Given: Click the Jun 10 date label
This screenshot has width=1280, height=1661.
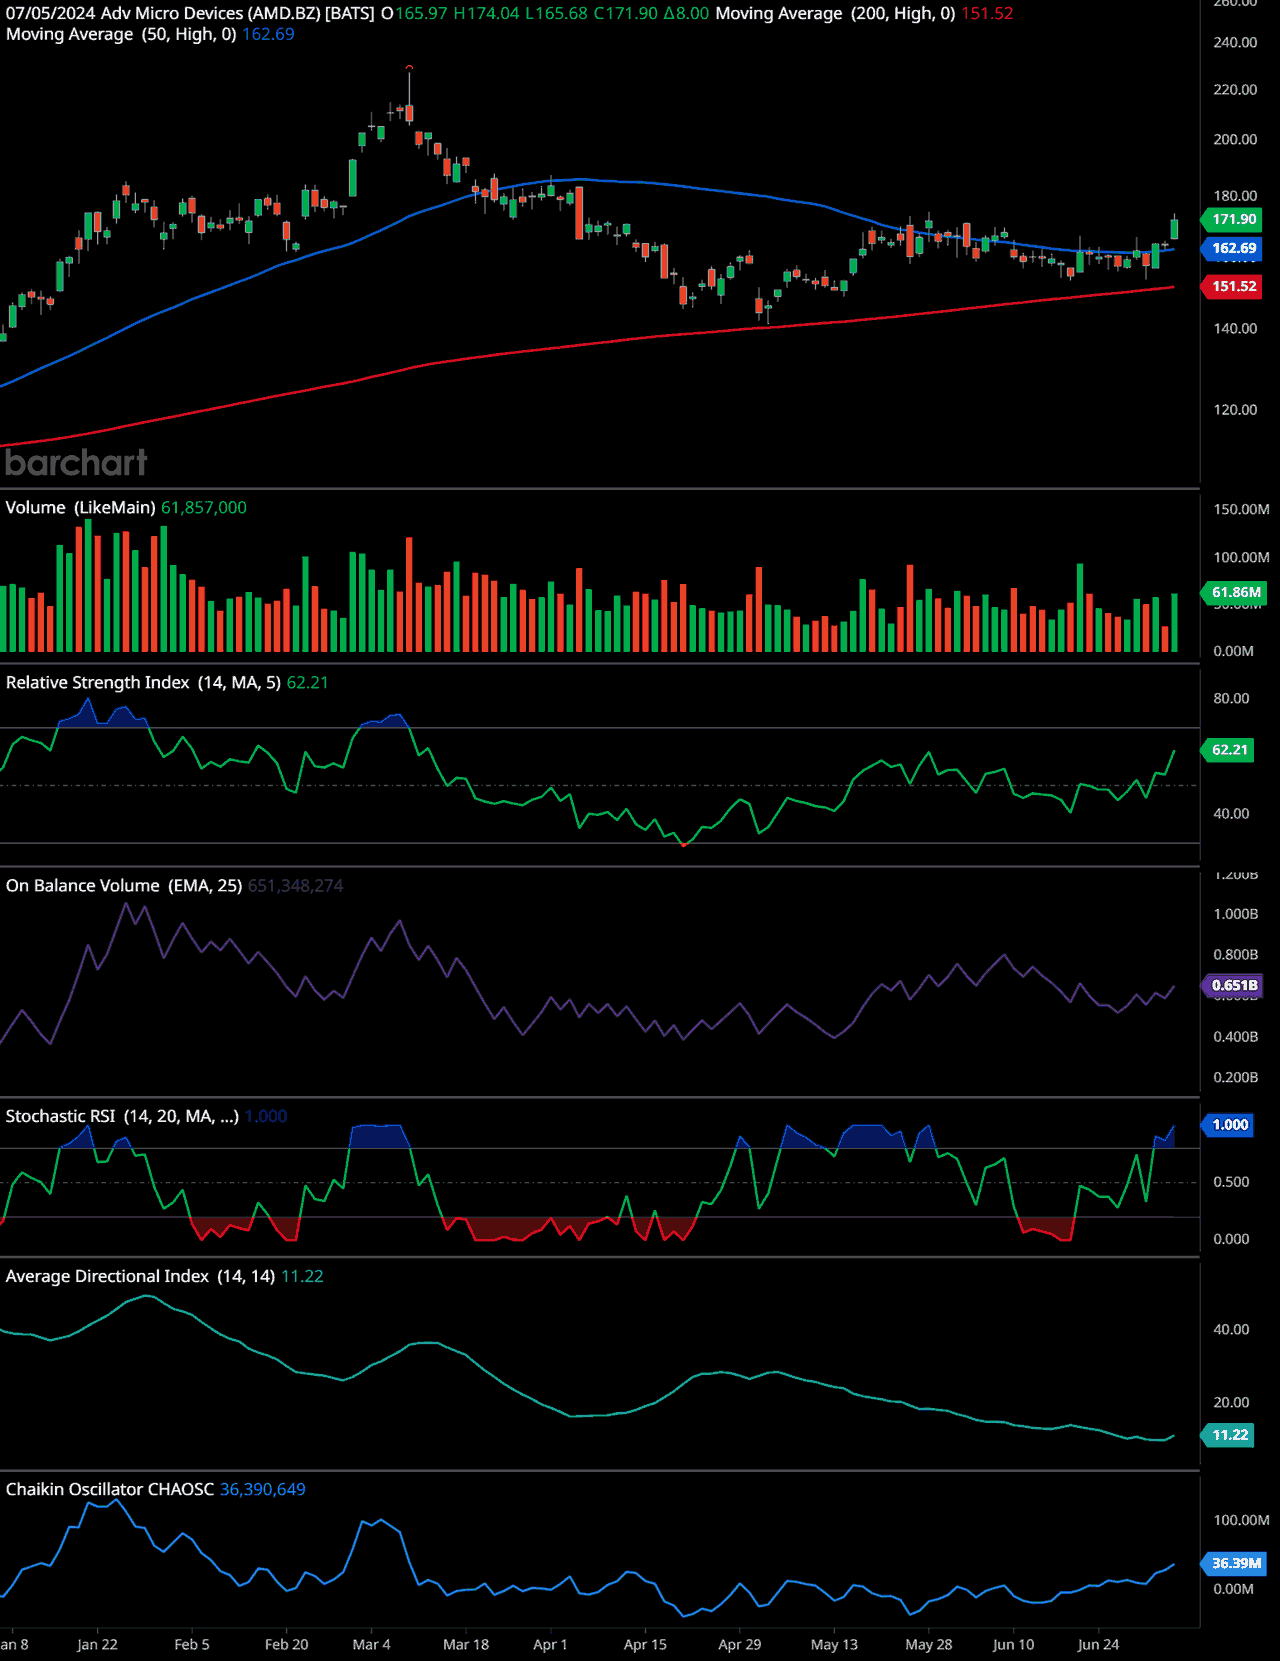Looking at the screenshot, I should point(1013,1645).
